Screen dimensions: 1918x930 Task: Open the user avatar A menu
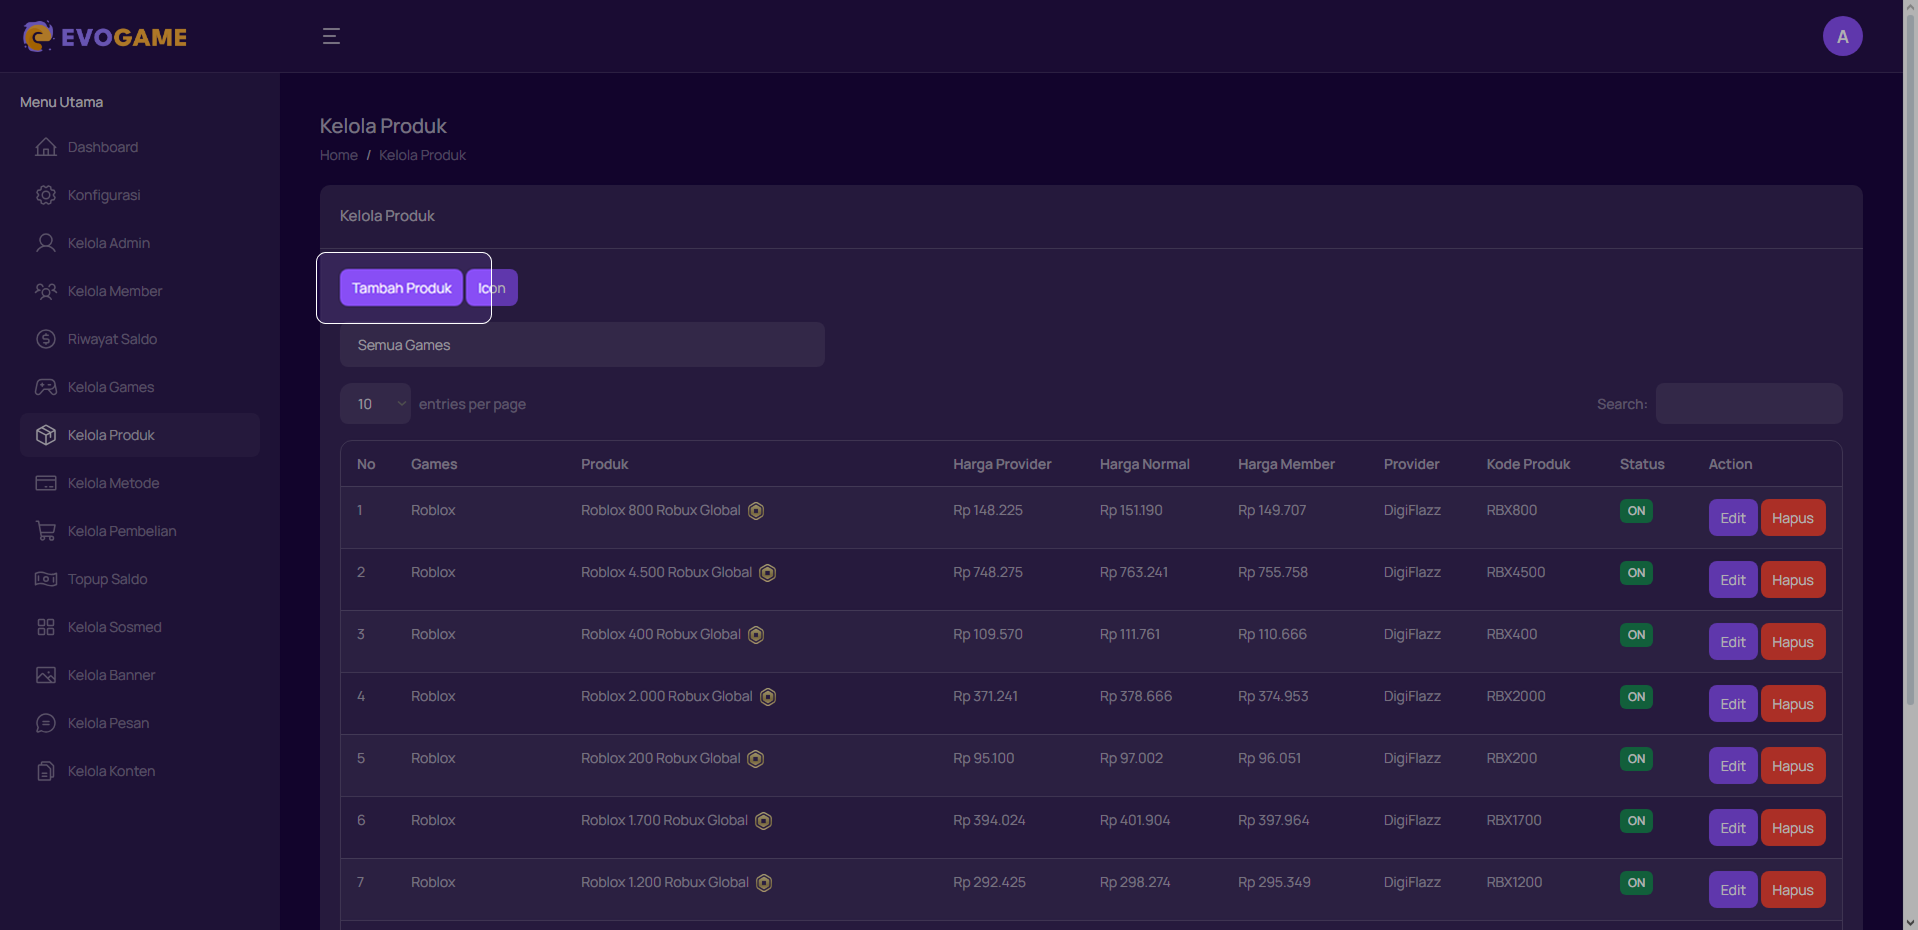click(1842, 36)
